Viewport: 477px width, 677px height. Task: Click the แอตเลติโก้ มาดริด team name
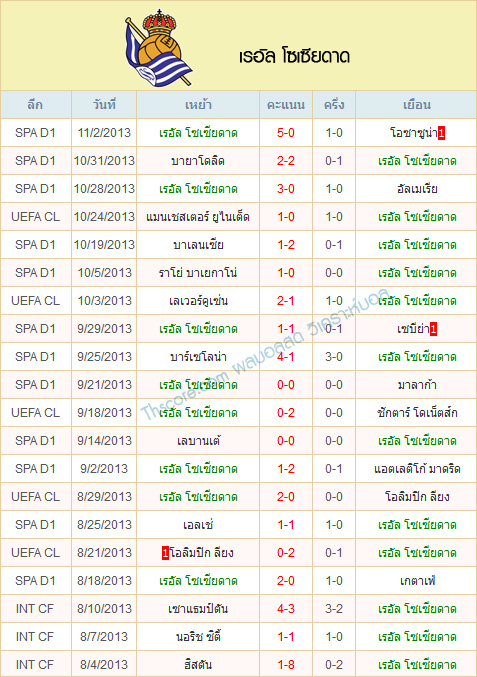(417, 469)
